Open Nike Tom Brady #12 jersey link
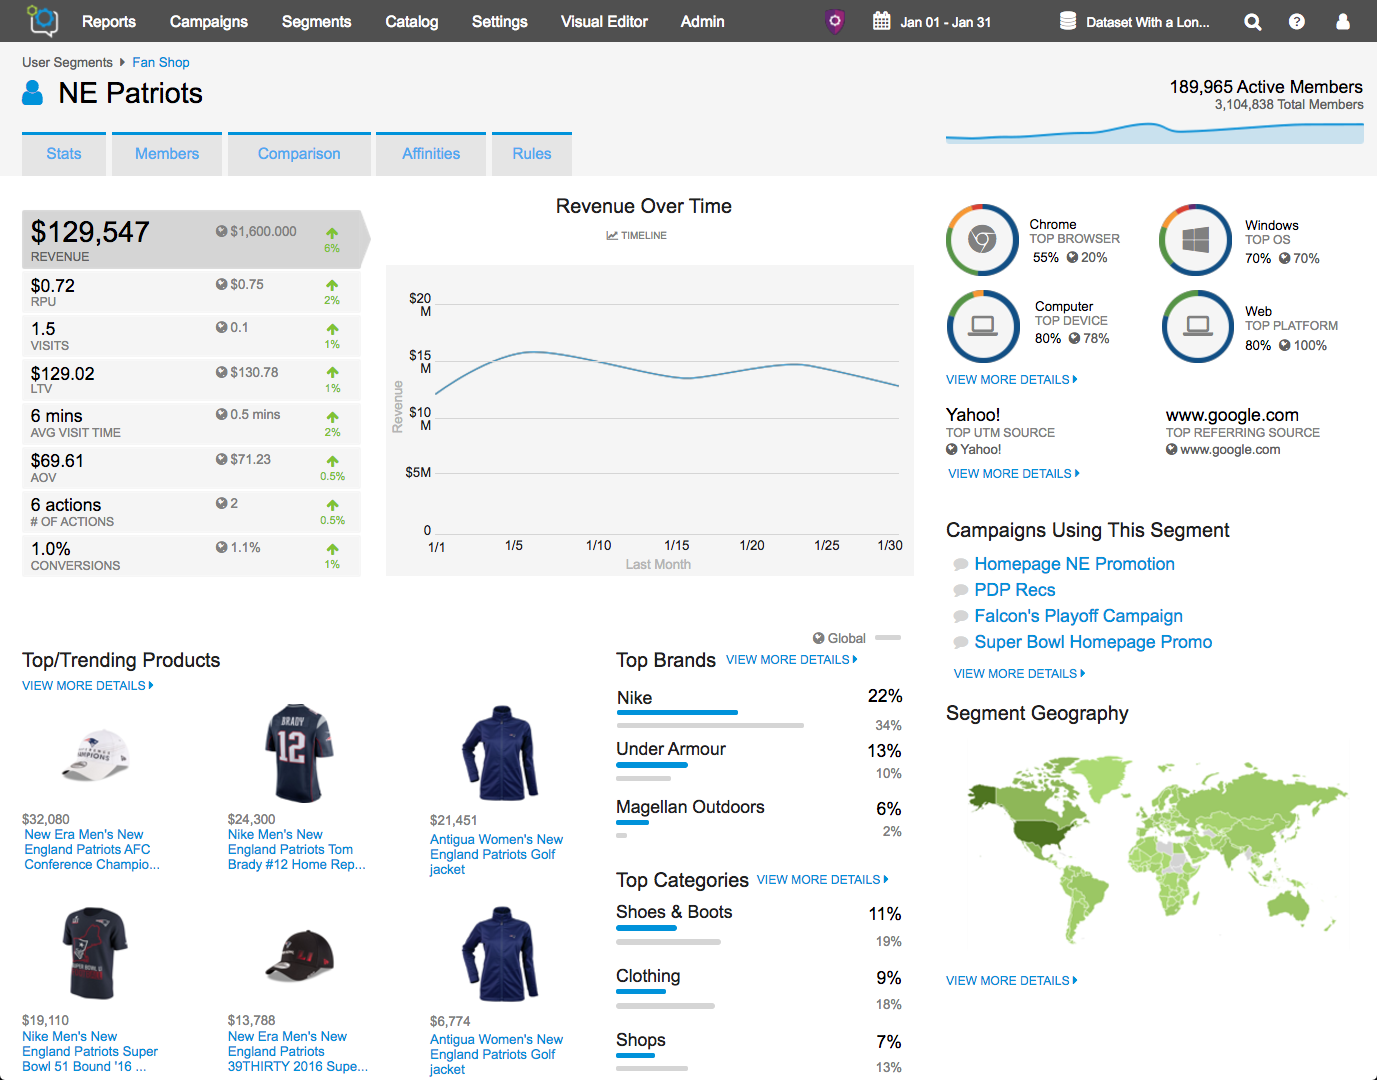The width and height of the screenshot is (1377, 1080). coord(297,850)
